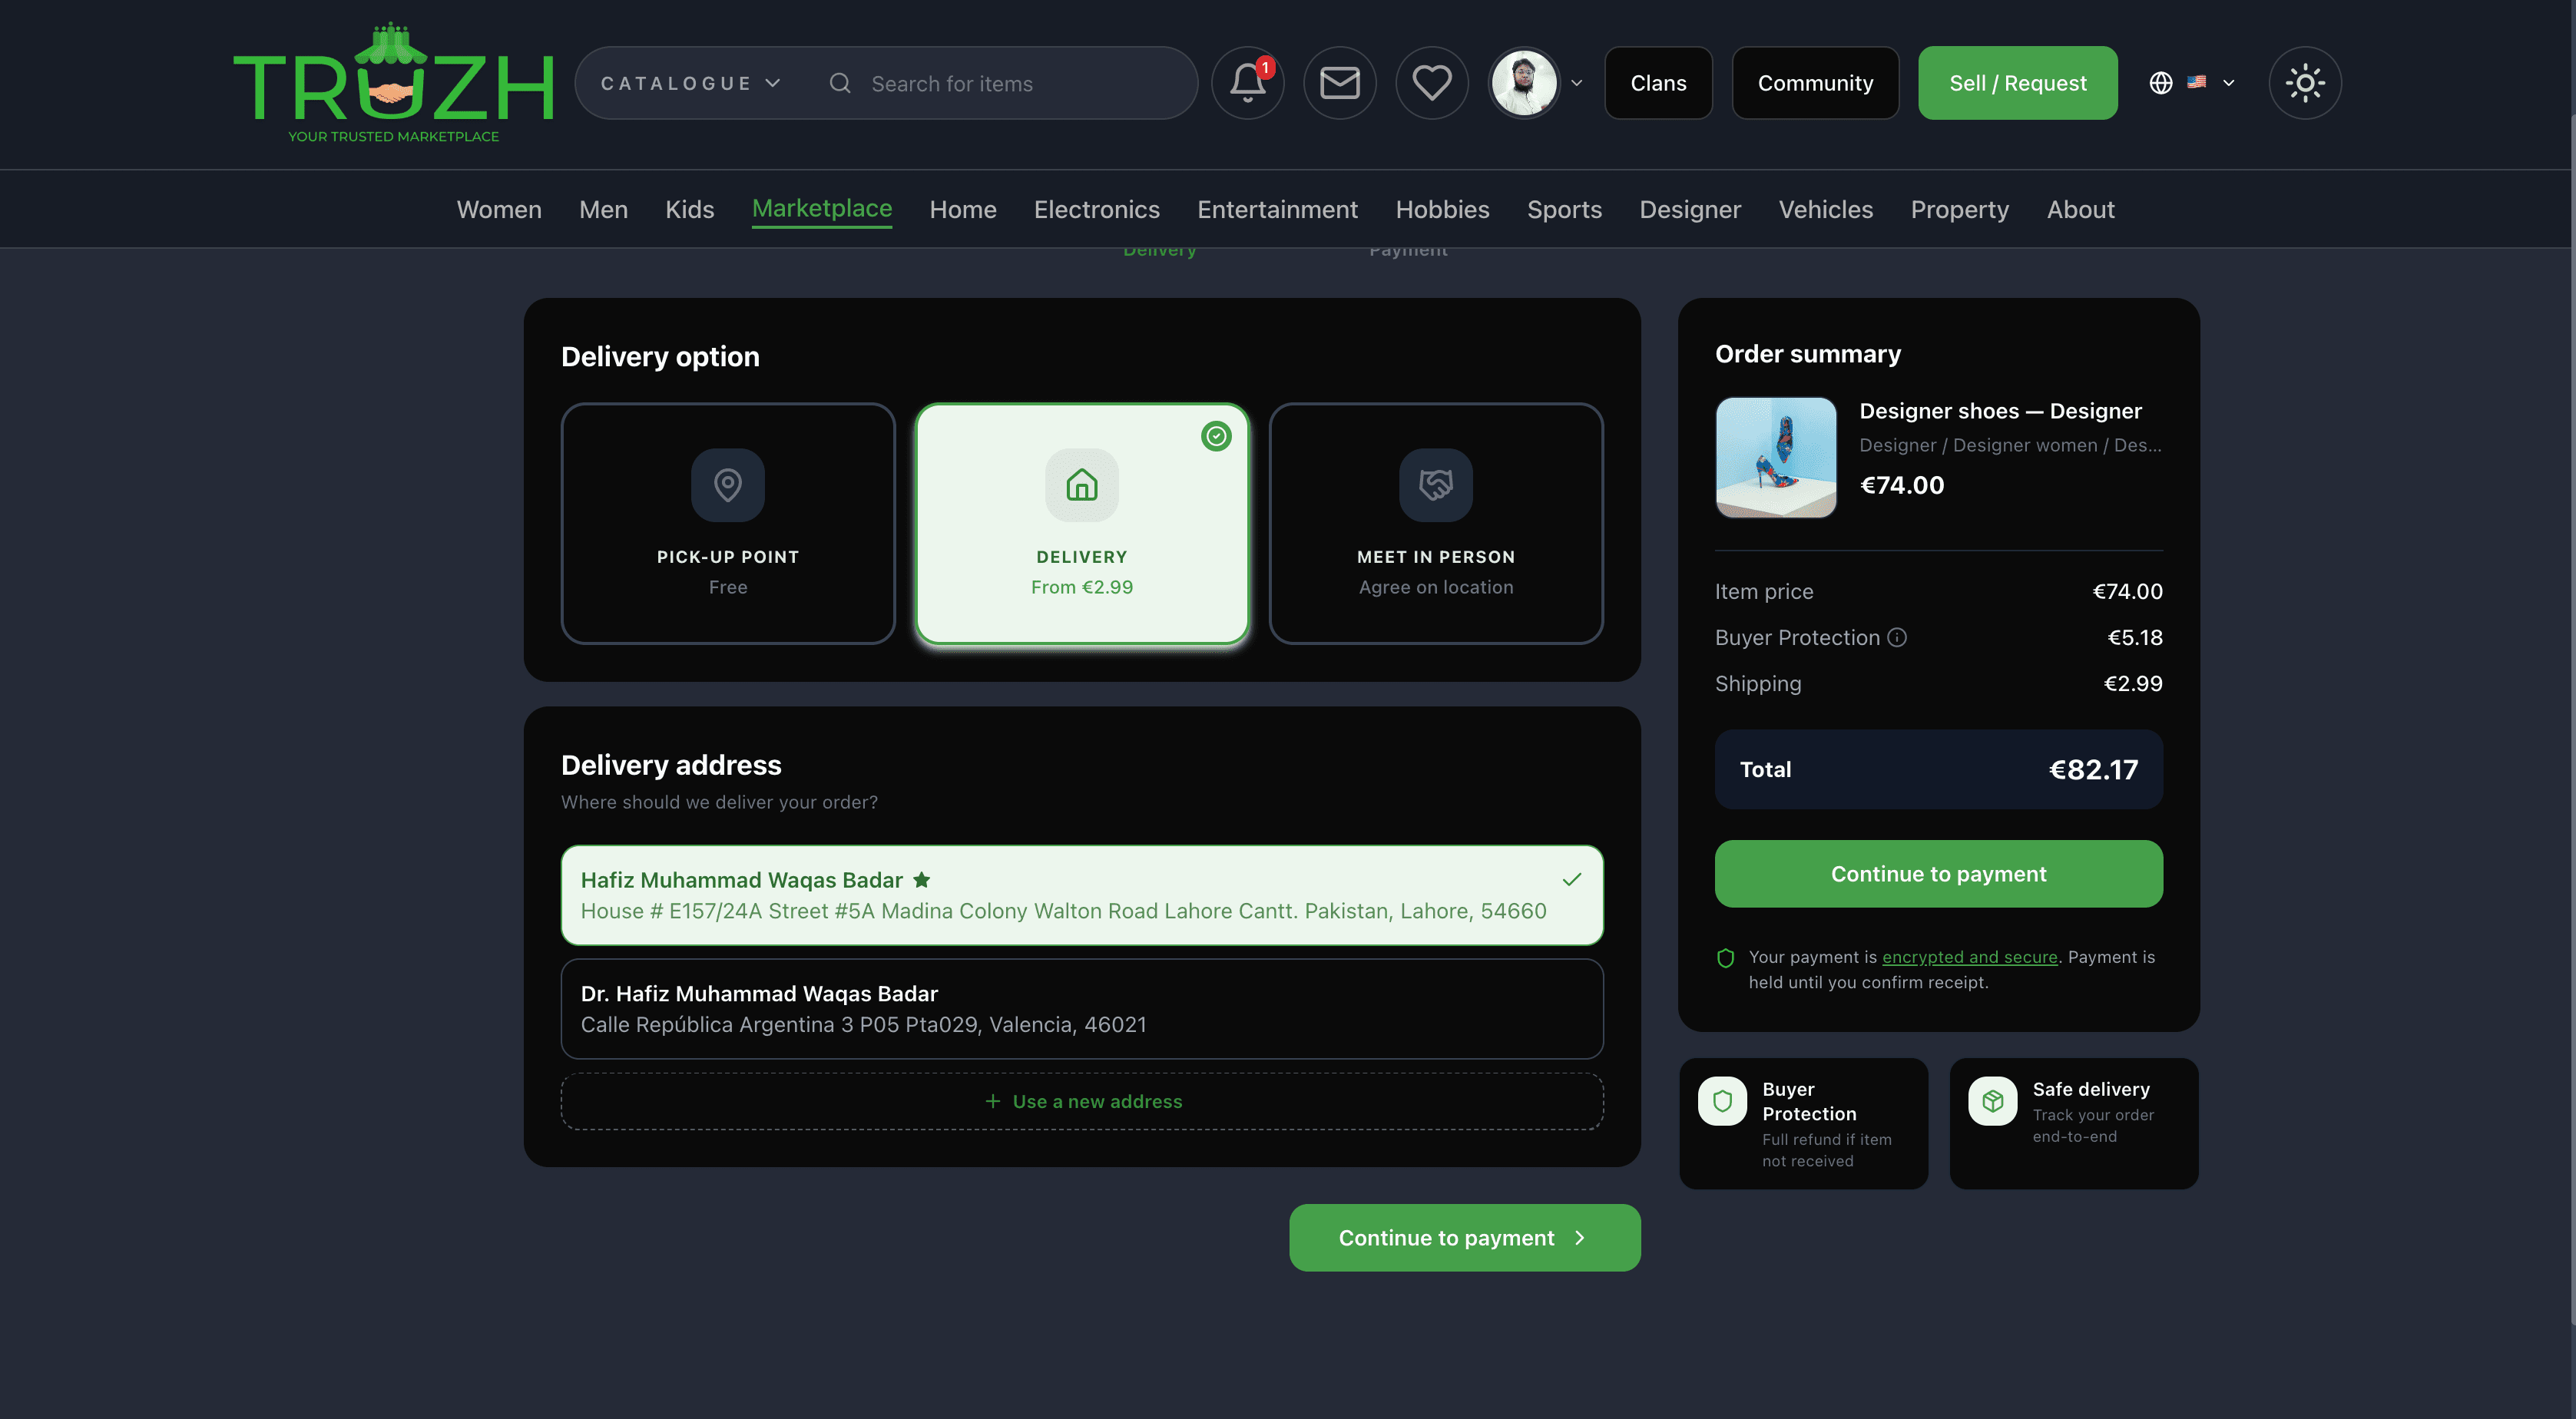Click the search magnifier icon

(840, 83)
